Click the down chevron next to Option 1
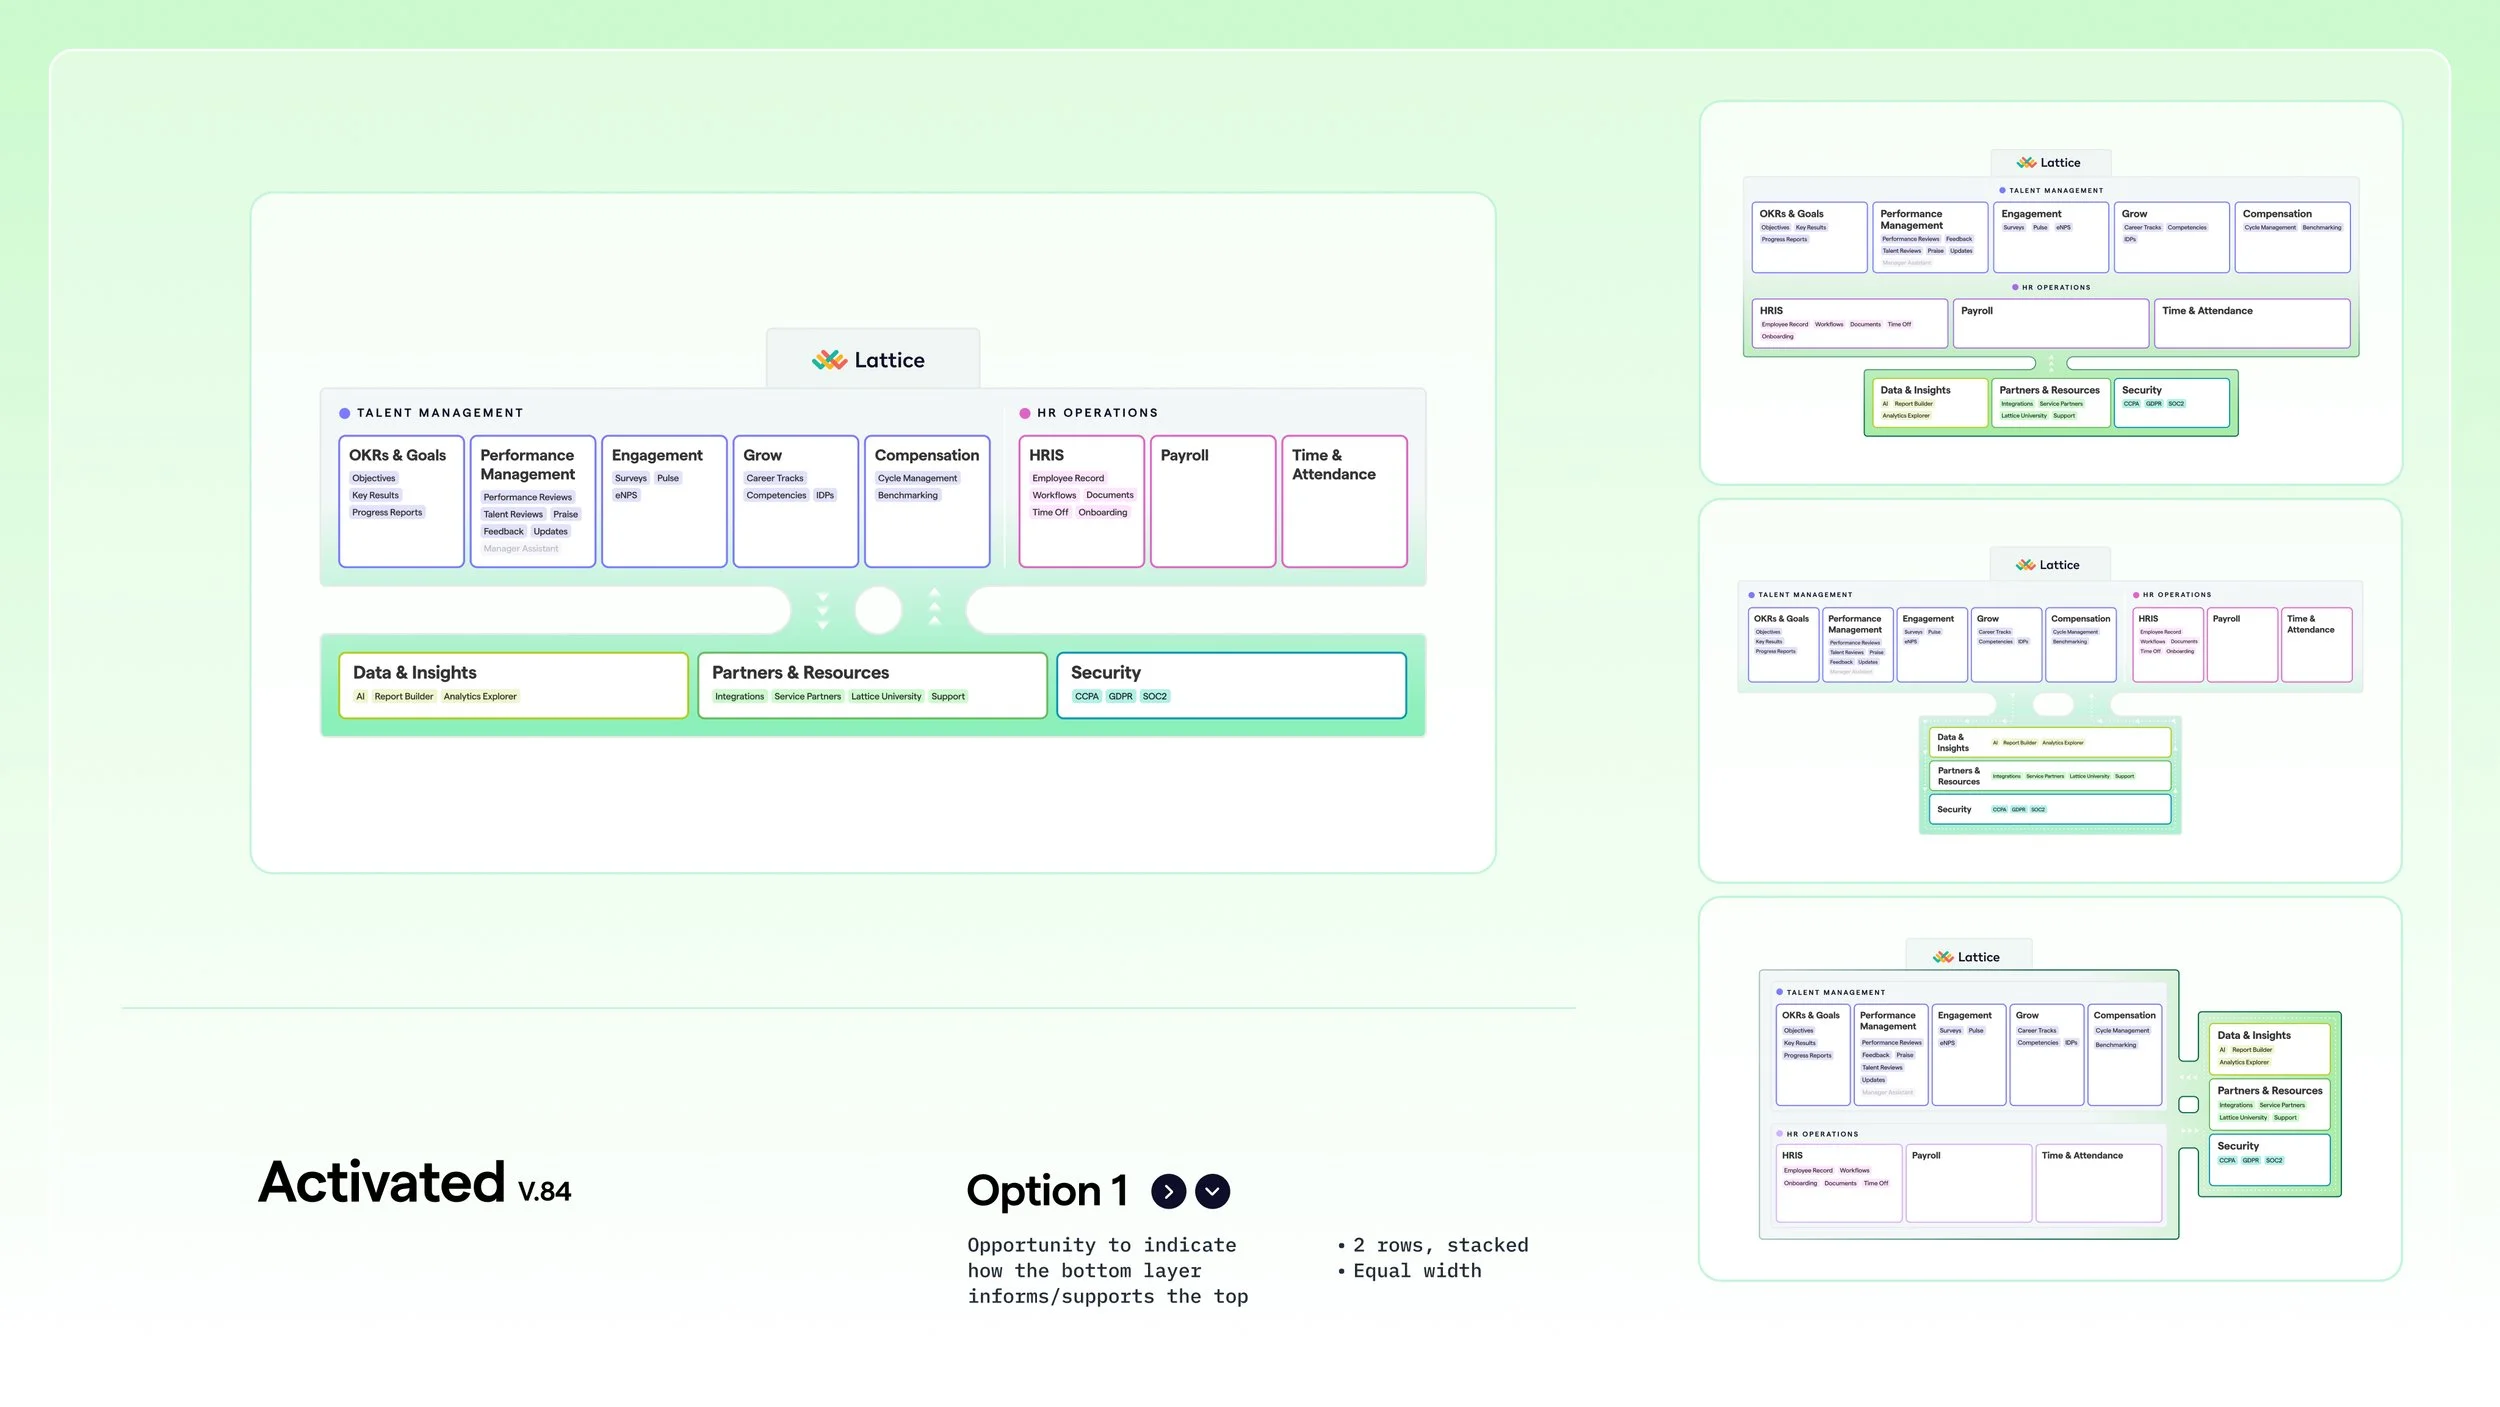The image size is (2500, 1407). (1212, 1191)
